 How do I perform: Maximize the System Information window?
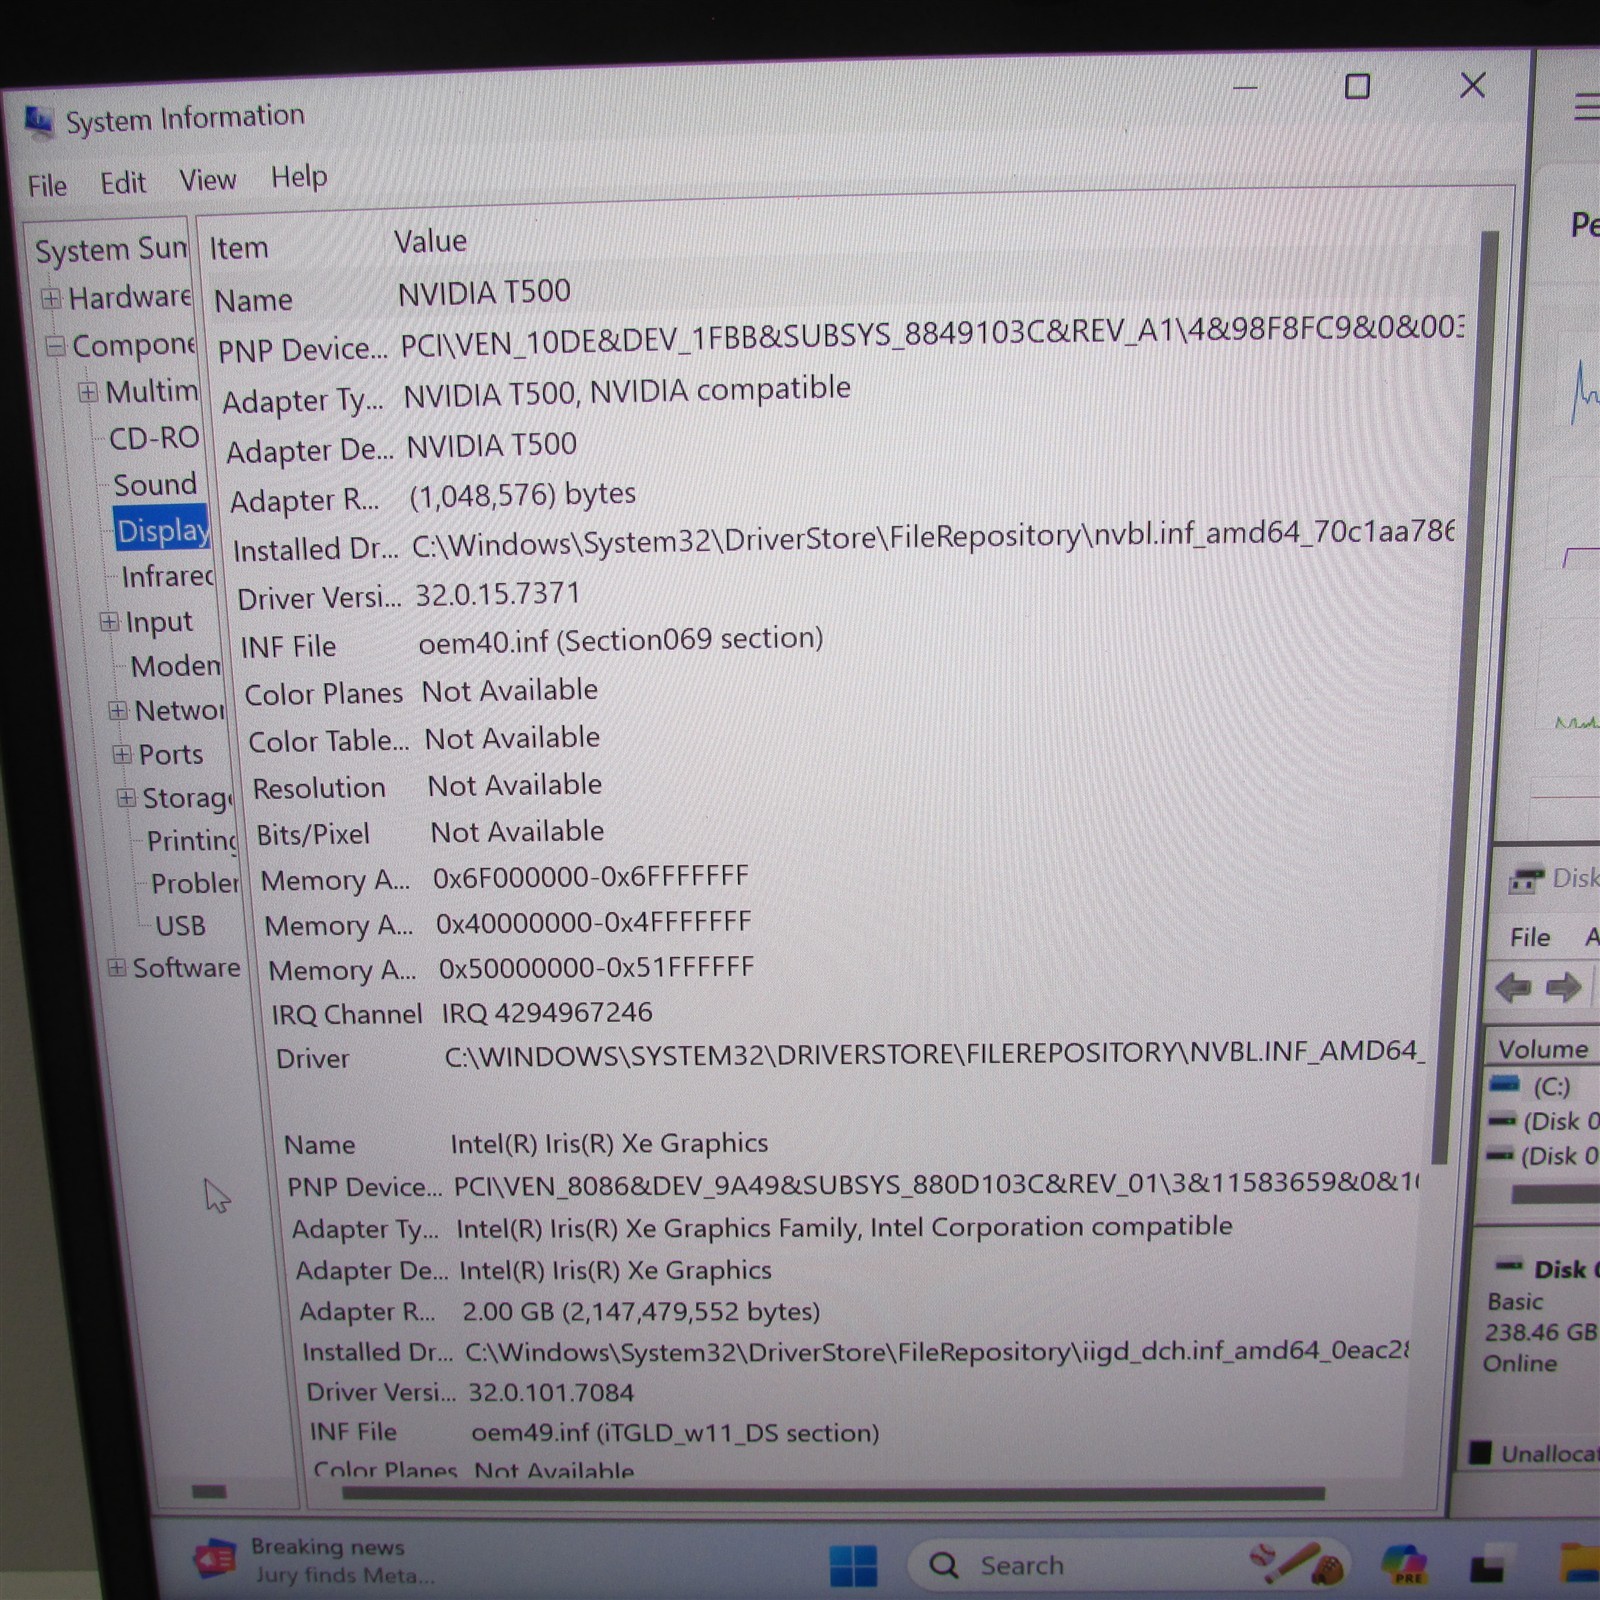click(x=1357, y=87)
